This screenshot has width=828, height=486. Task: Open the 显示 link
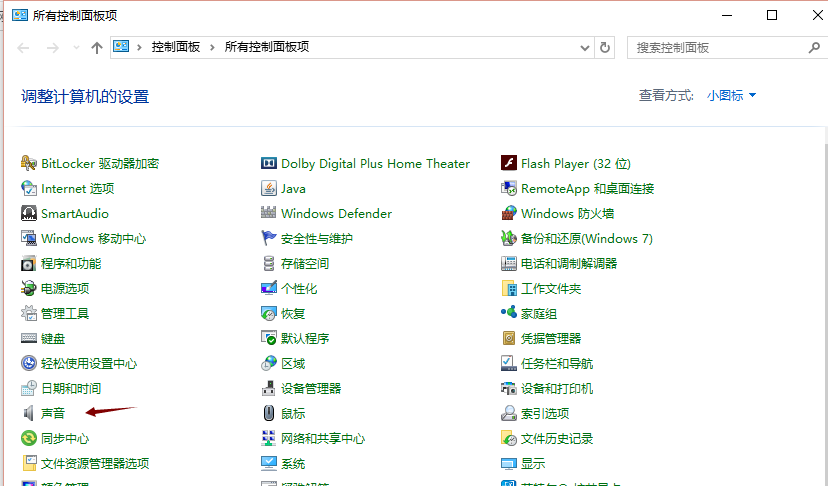(x=533, y=464)
